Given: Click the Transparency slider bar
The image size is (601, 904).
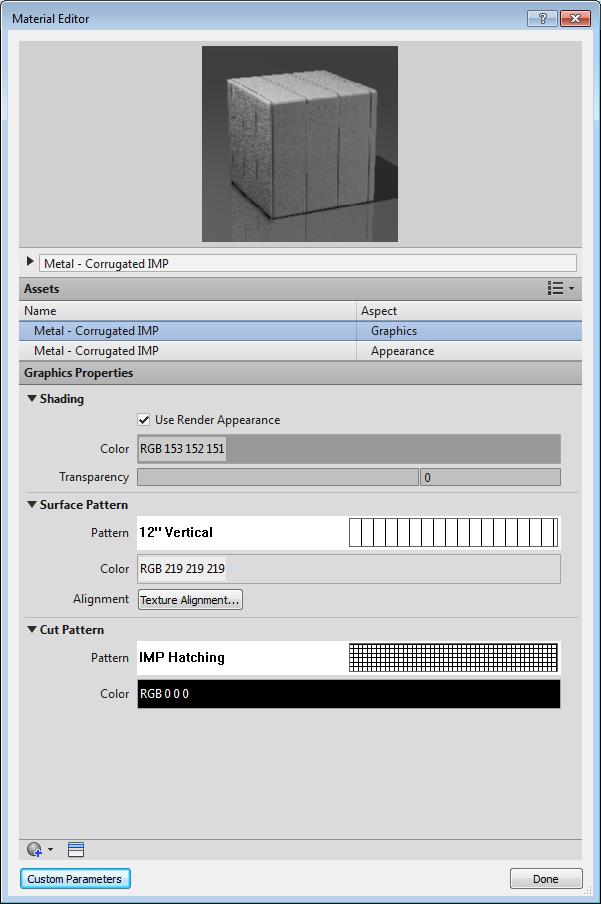Looking at the screenshot, I should click(x=278, y=477).
